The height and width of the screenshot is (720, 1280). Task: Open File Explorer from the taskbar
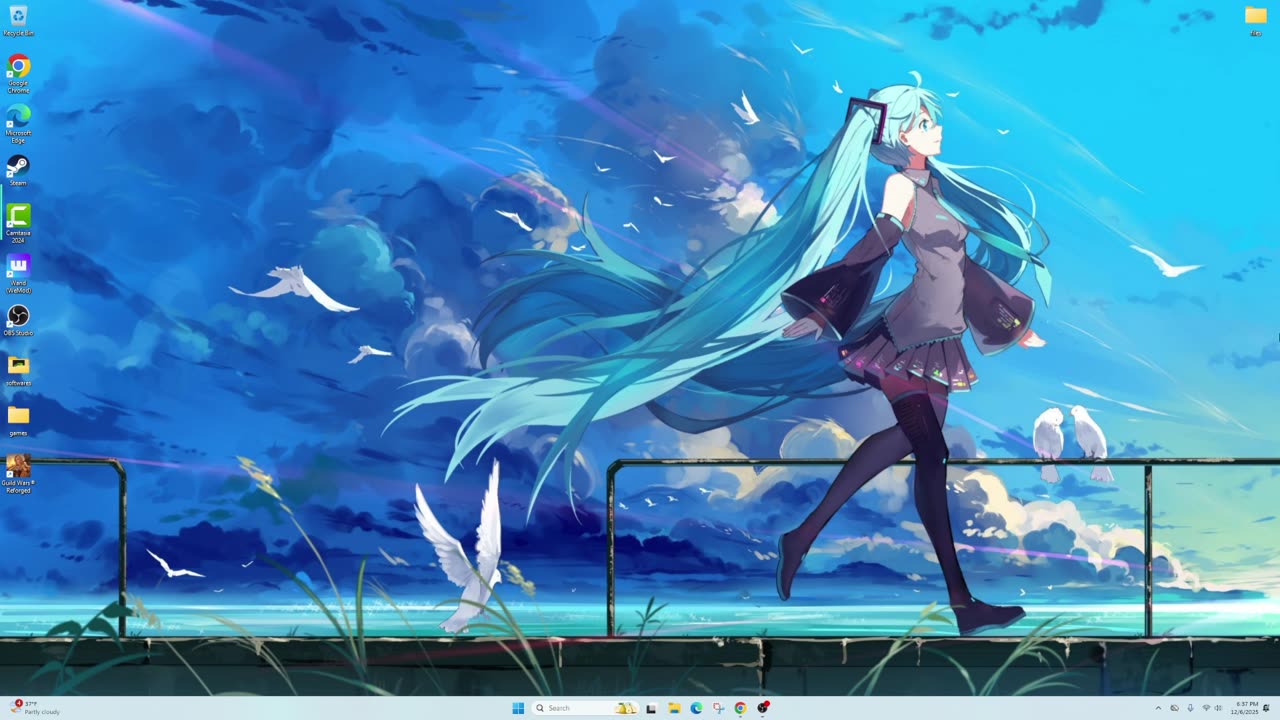[674, 708]
